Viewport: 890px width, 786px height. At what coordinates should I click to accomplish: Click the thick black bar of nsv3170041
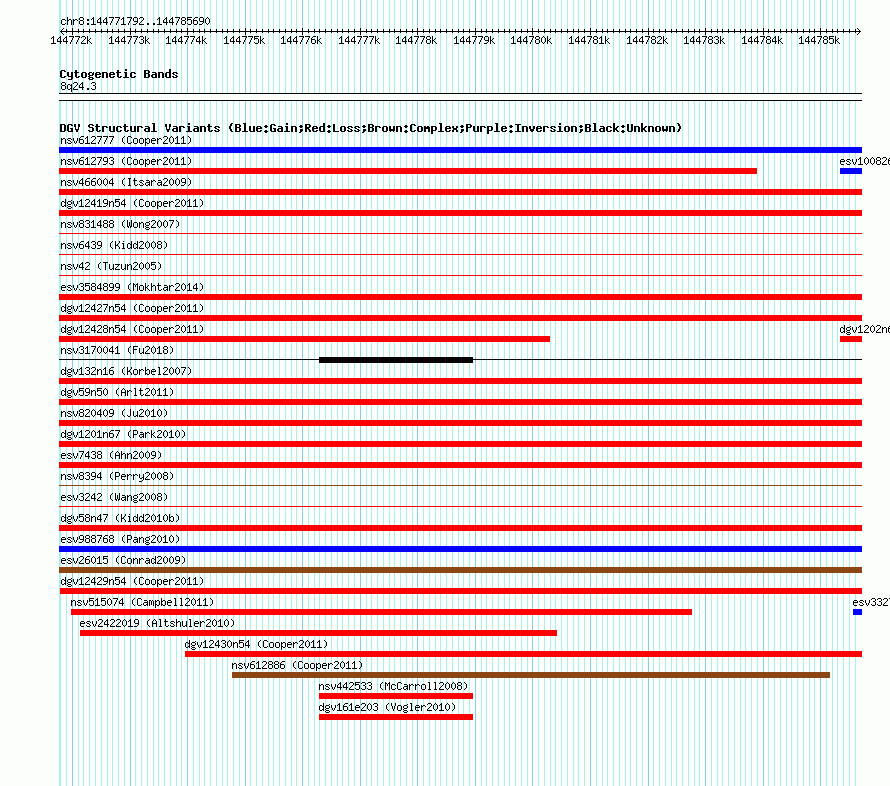tap(396, 360)
